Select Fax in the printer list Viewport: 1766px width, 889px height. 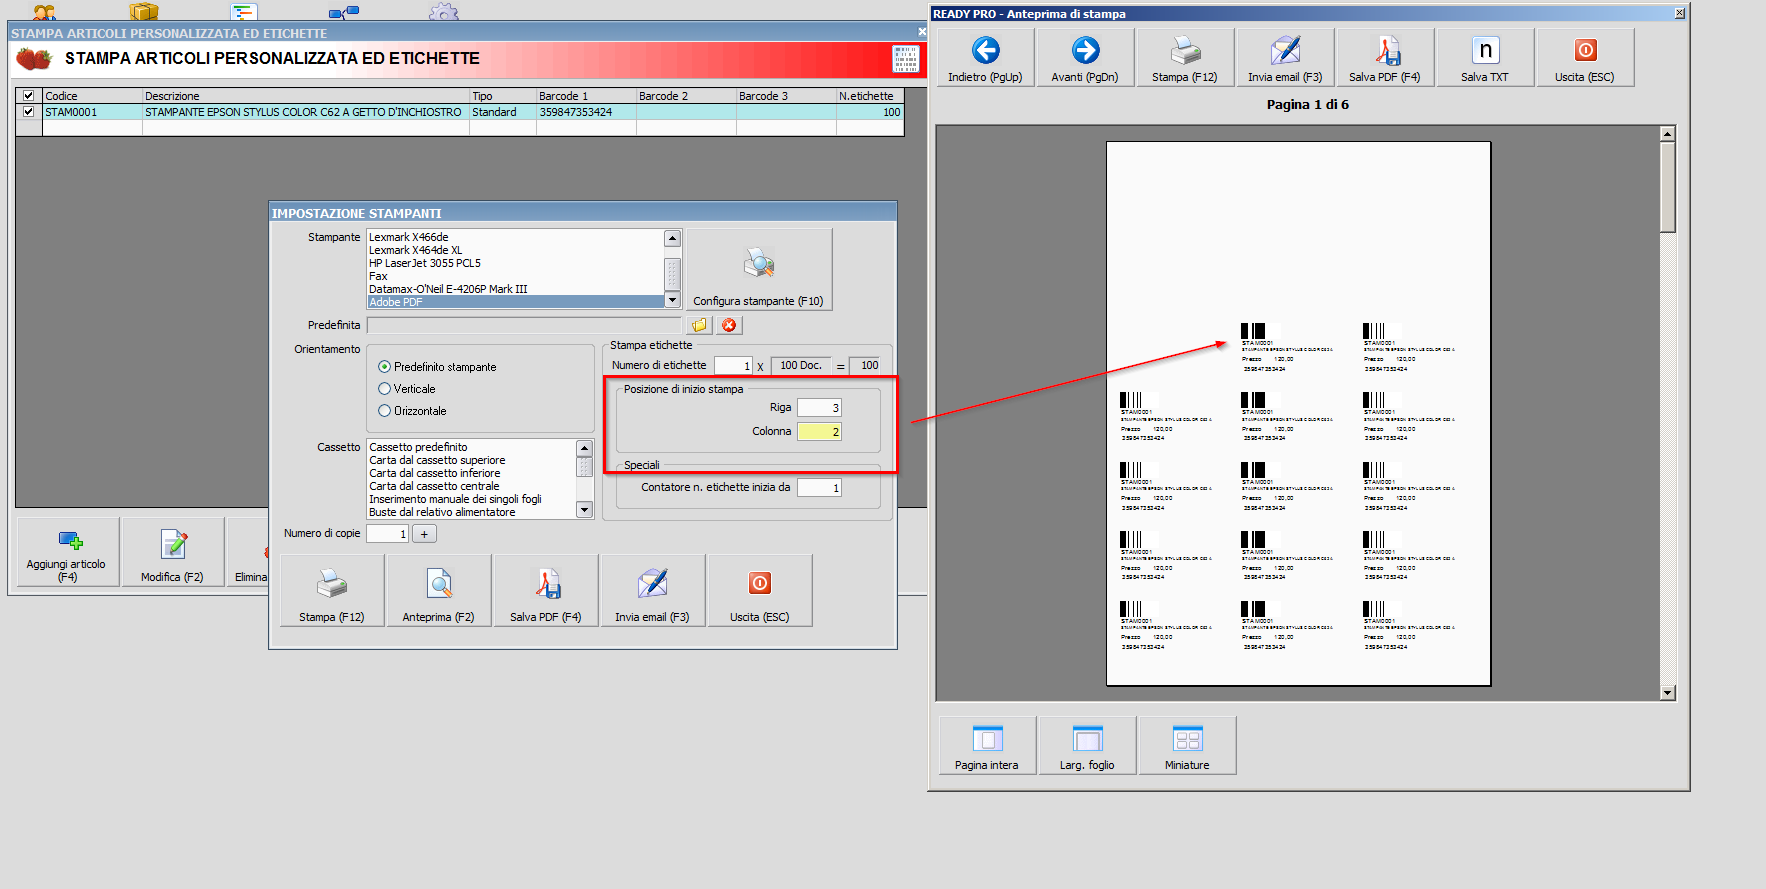pos(515,276)
